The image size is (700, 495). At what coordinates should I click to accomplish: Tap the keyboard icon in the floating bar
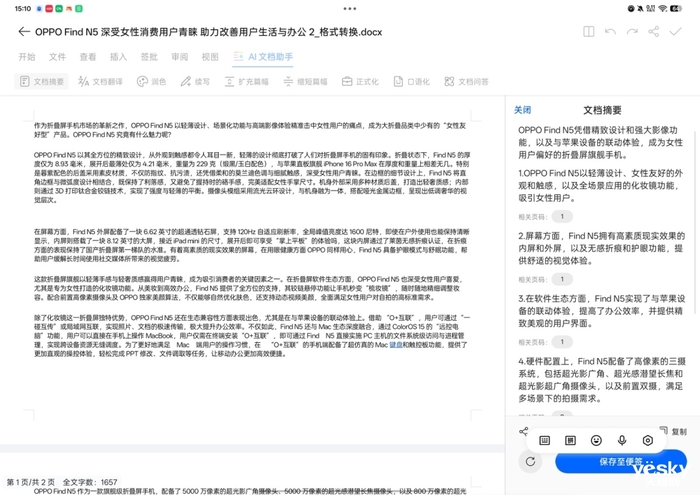click(x=544, y=441)
